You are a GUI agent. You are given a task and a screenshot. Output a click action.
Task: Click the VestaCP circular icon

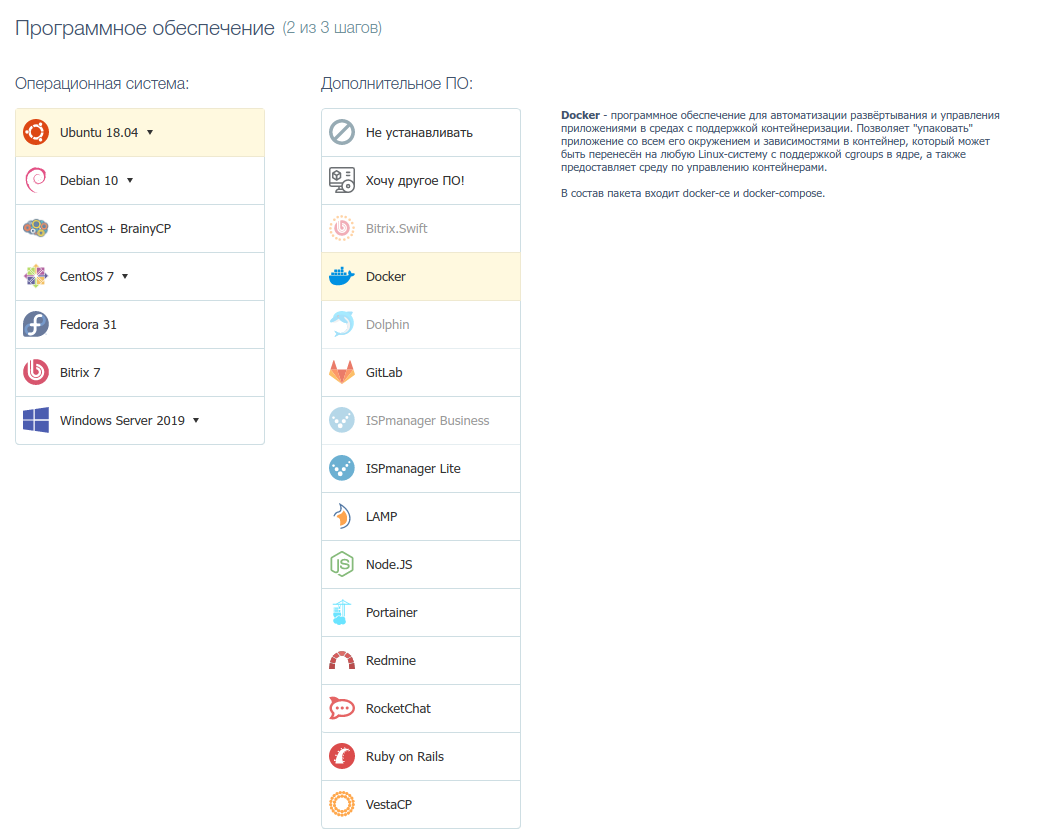coord(340,804)
